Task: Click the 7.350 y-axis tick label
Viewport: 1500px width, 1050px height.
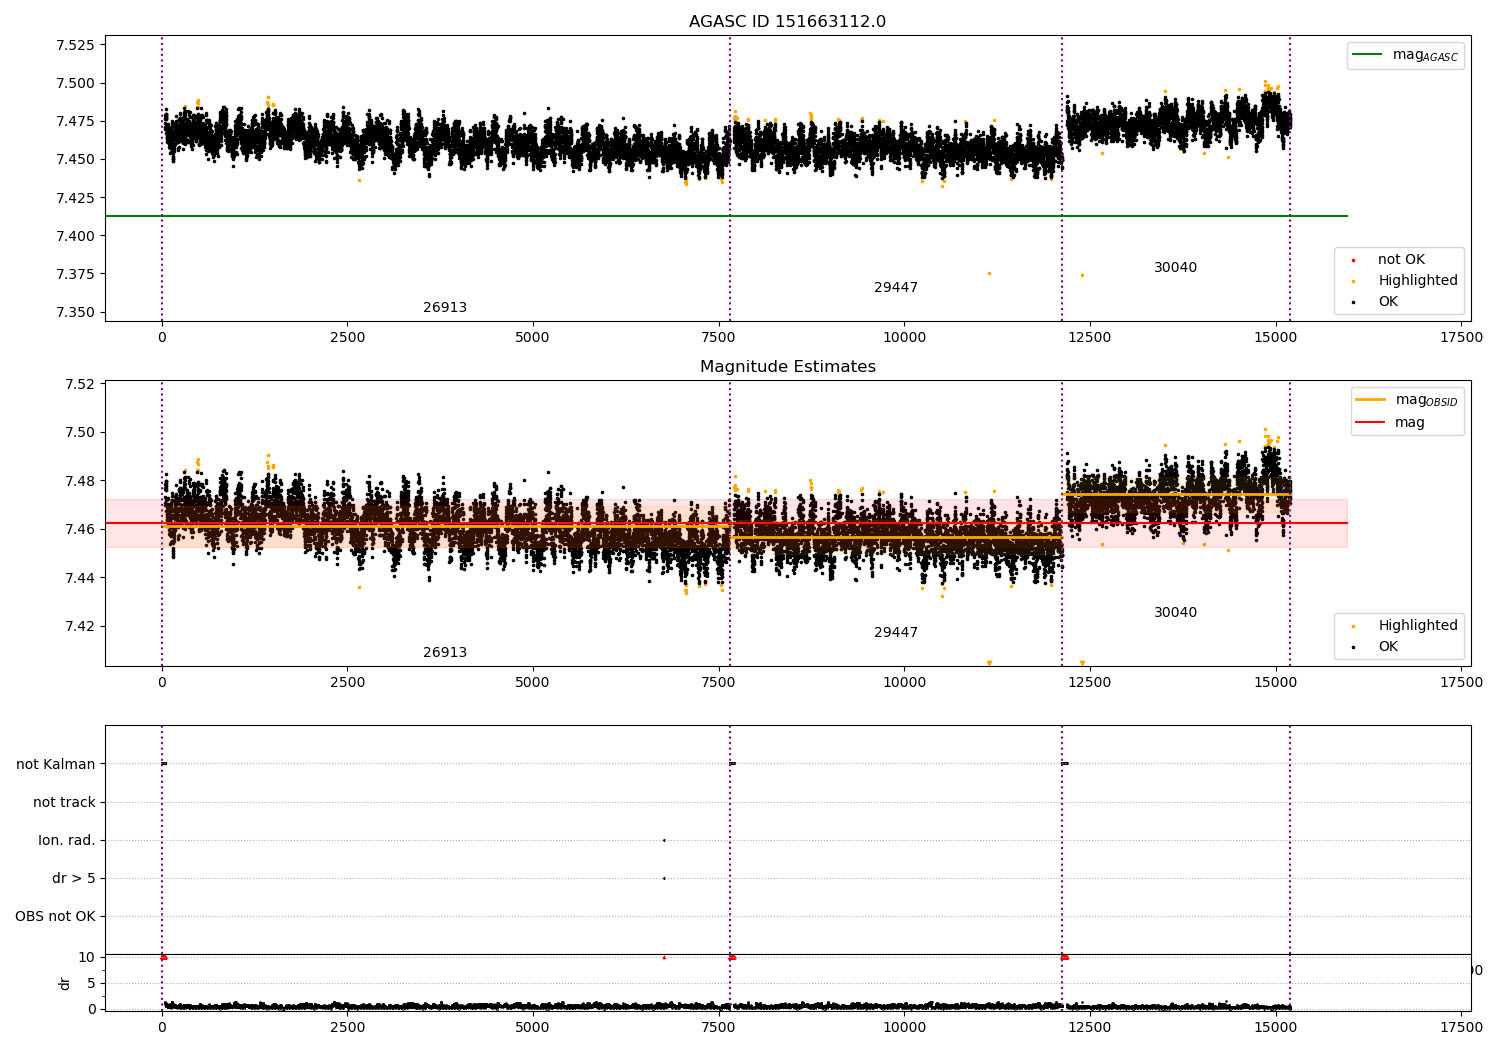Action: pyautogui.click(x=75, y=313)
